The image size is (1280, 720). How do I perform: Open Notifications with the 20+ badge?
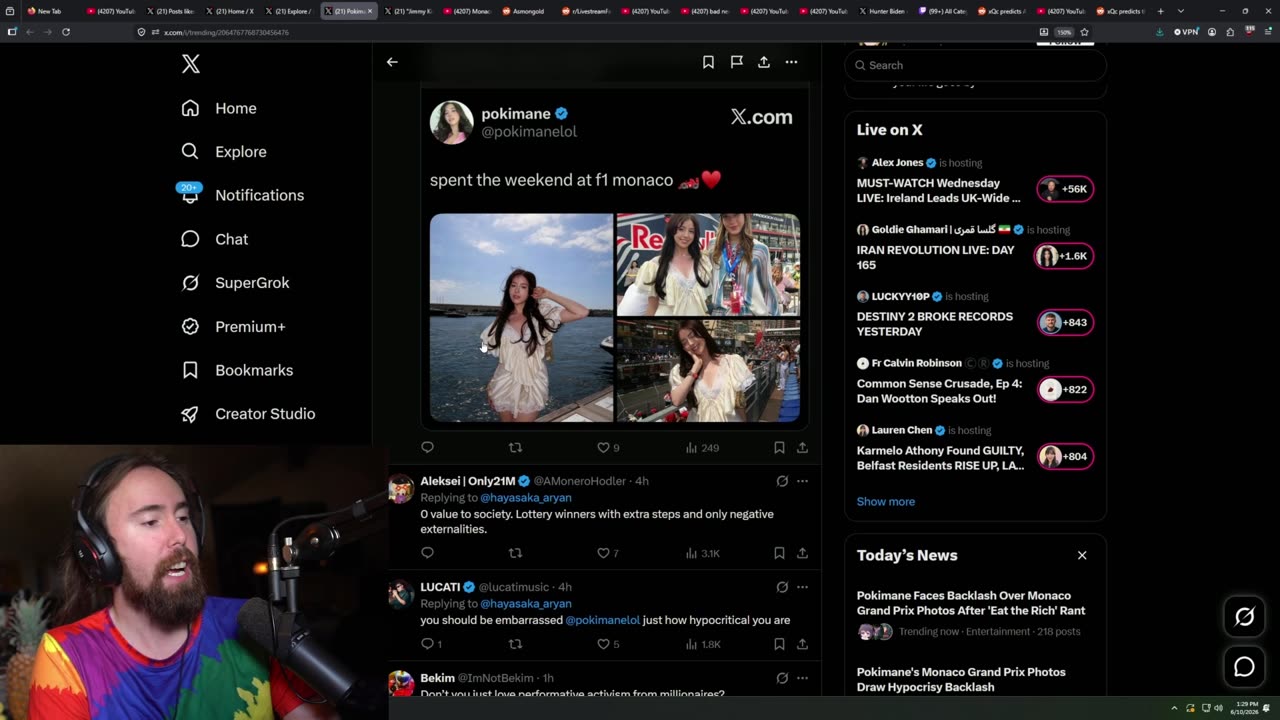coord(242,195)
